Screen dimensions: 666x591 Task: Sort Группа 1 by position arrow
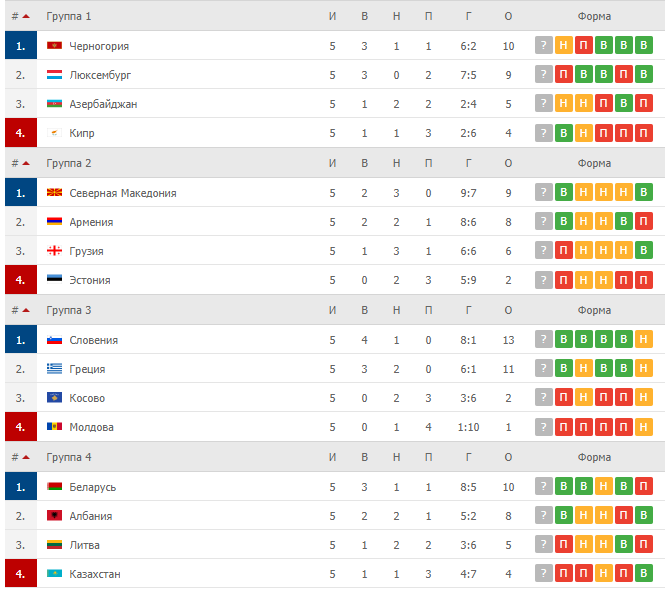26,16
